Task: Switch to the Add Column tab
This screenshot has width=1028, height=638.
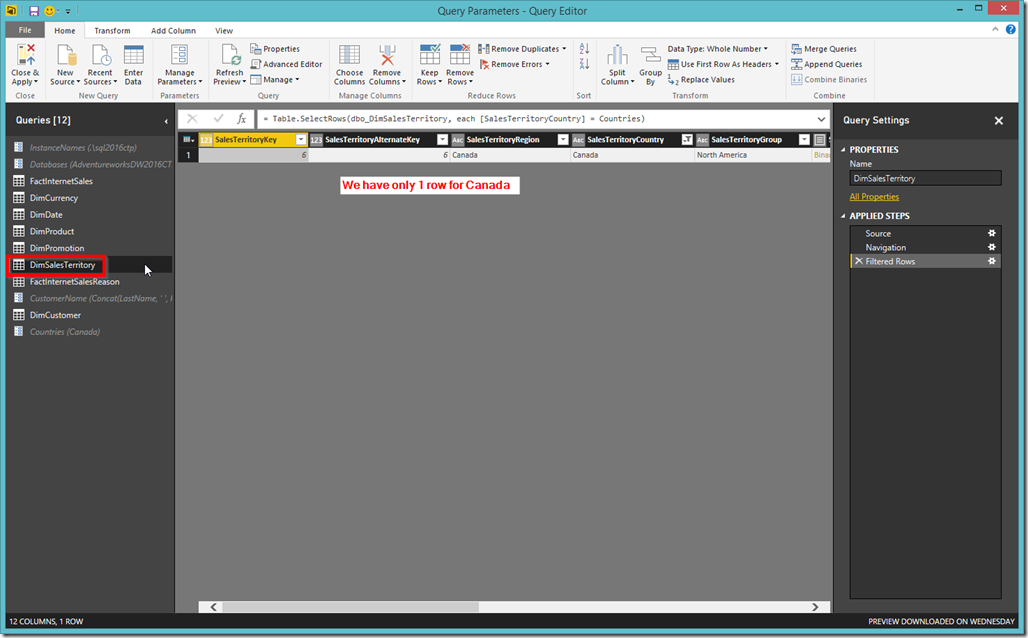Action: pyautogui.click(x=173, y=31)
